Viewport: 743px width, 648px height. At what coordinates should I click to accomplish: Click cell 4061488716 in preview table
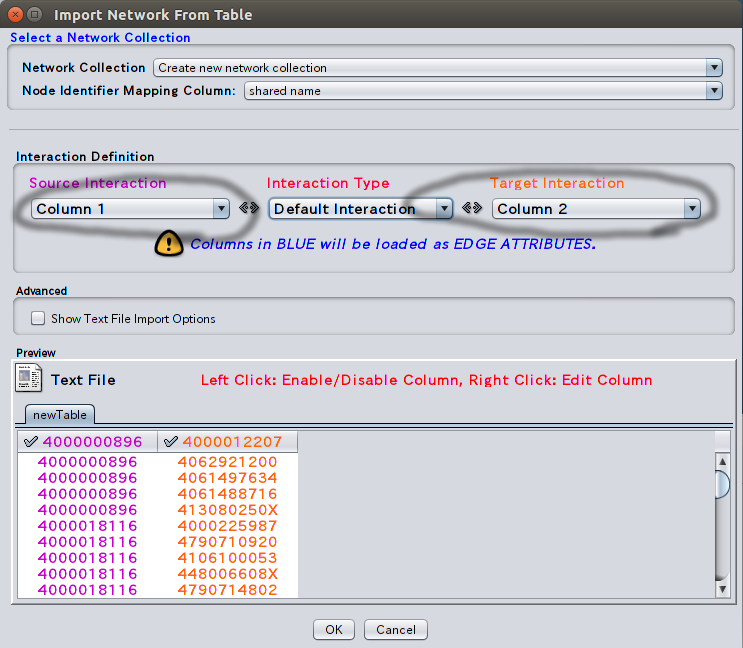pos(227,494)
